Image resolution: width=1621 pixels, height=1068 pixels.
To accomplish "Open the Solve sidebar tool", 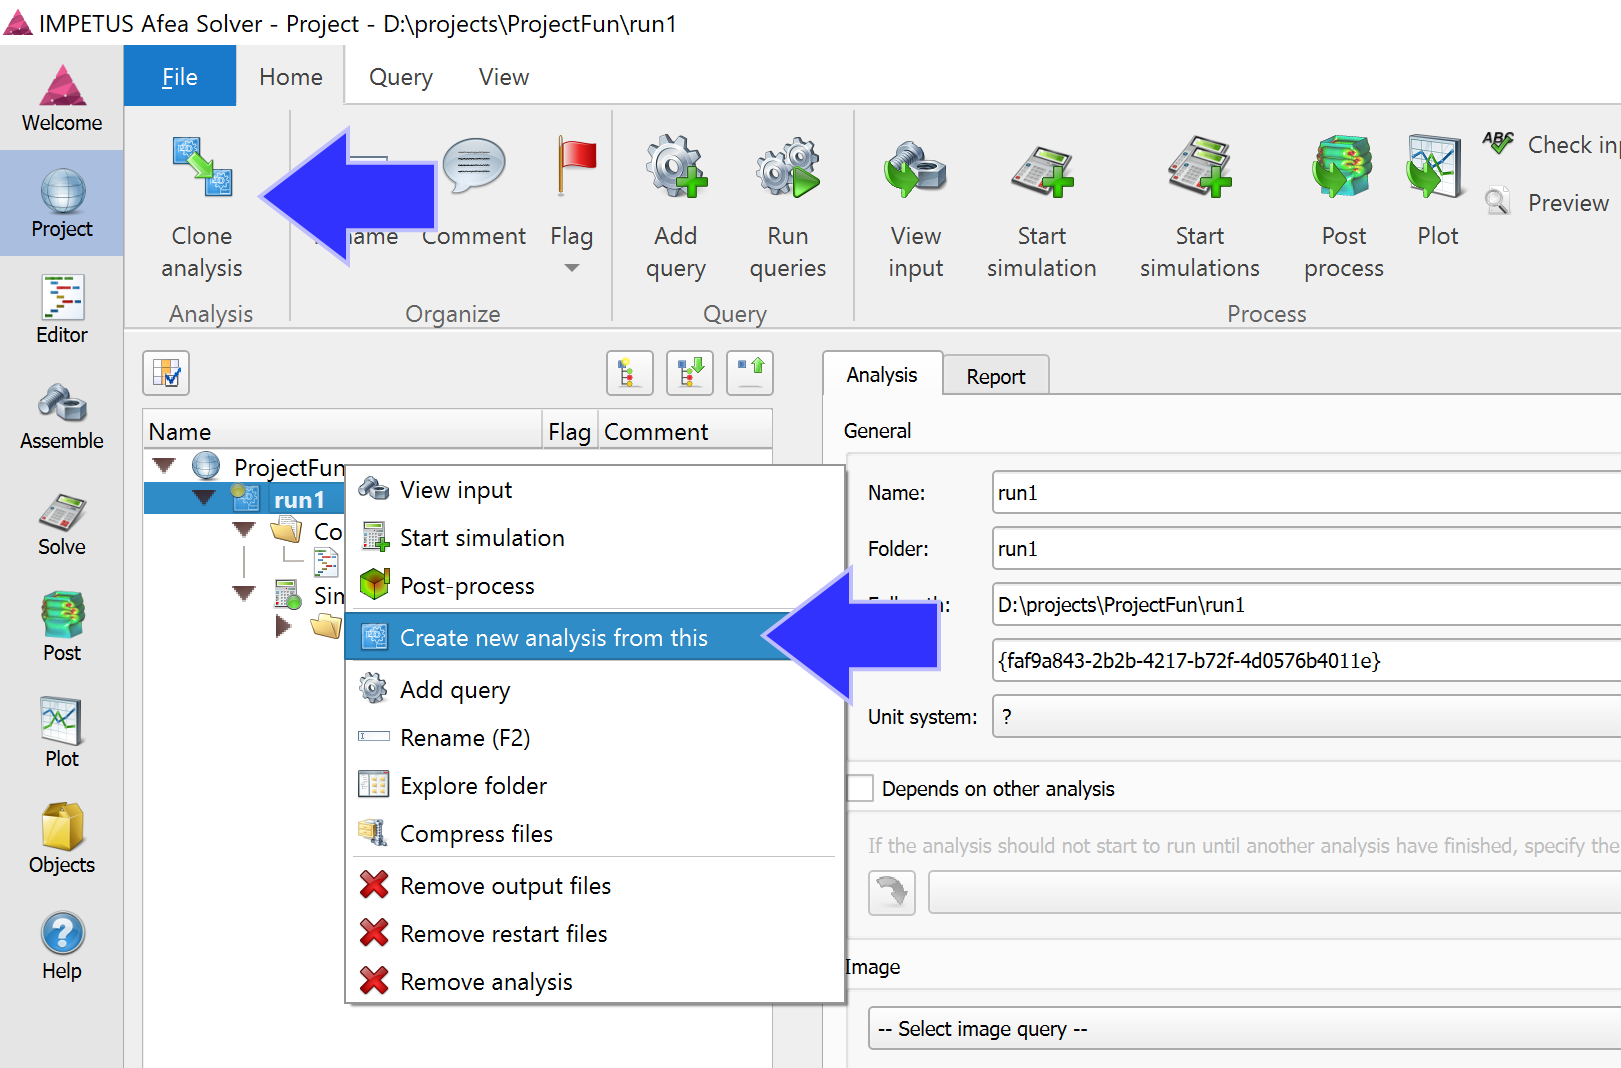I will [62, 522].
